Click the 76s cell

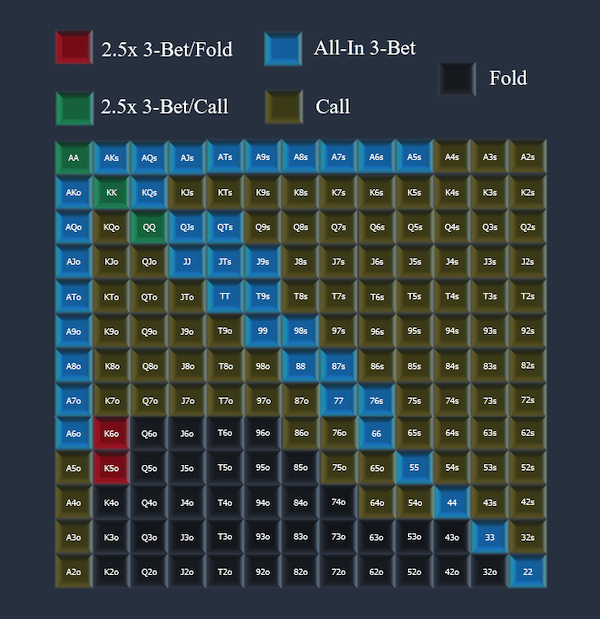[x=377, y=401]
